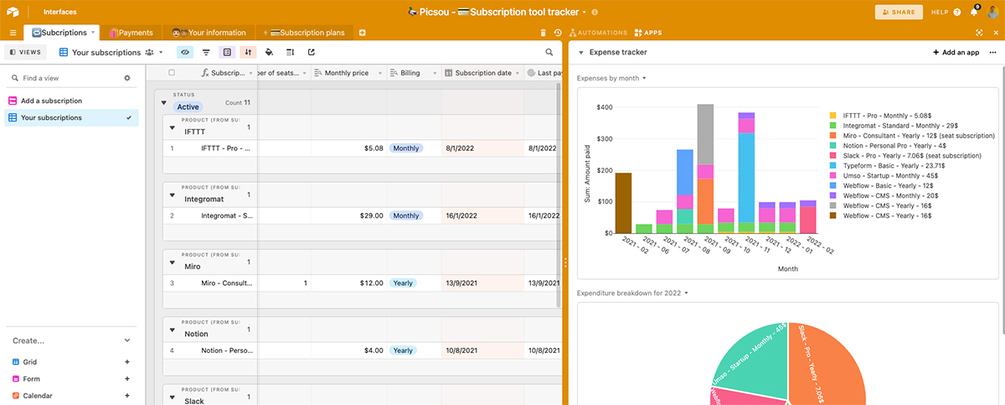Switch to Your information table tab
Image resolution: width=1005 pixels, height=405 pixels.
pos(208,33)
